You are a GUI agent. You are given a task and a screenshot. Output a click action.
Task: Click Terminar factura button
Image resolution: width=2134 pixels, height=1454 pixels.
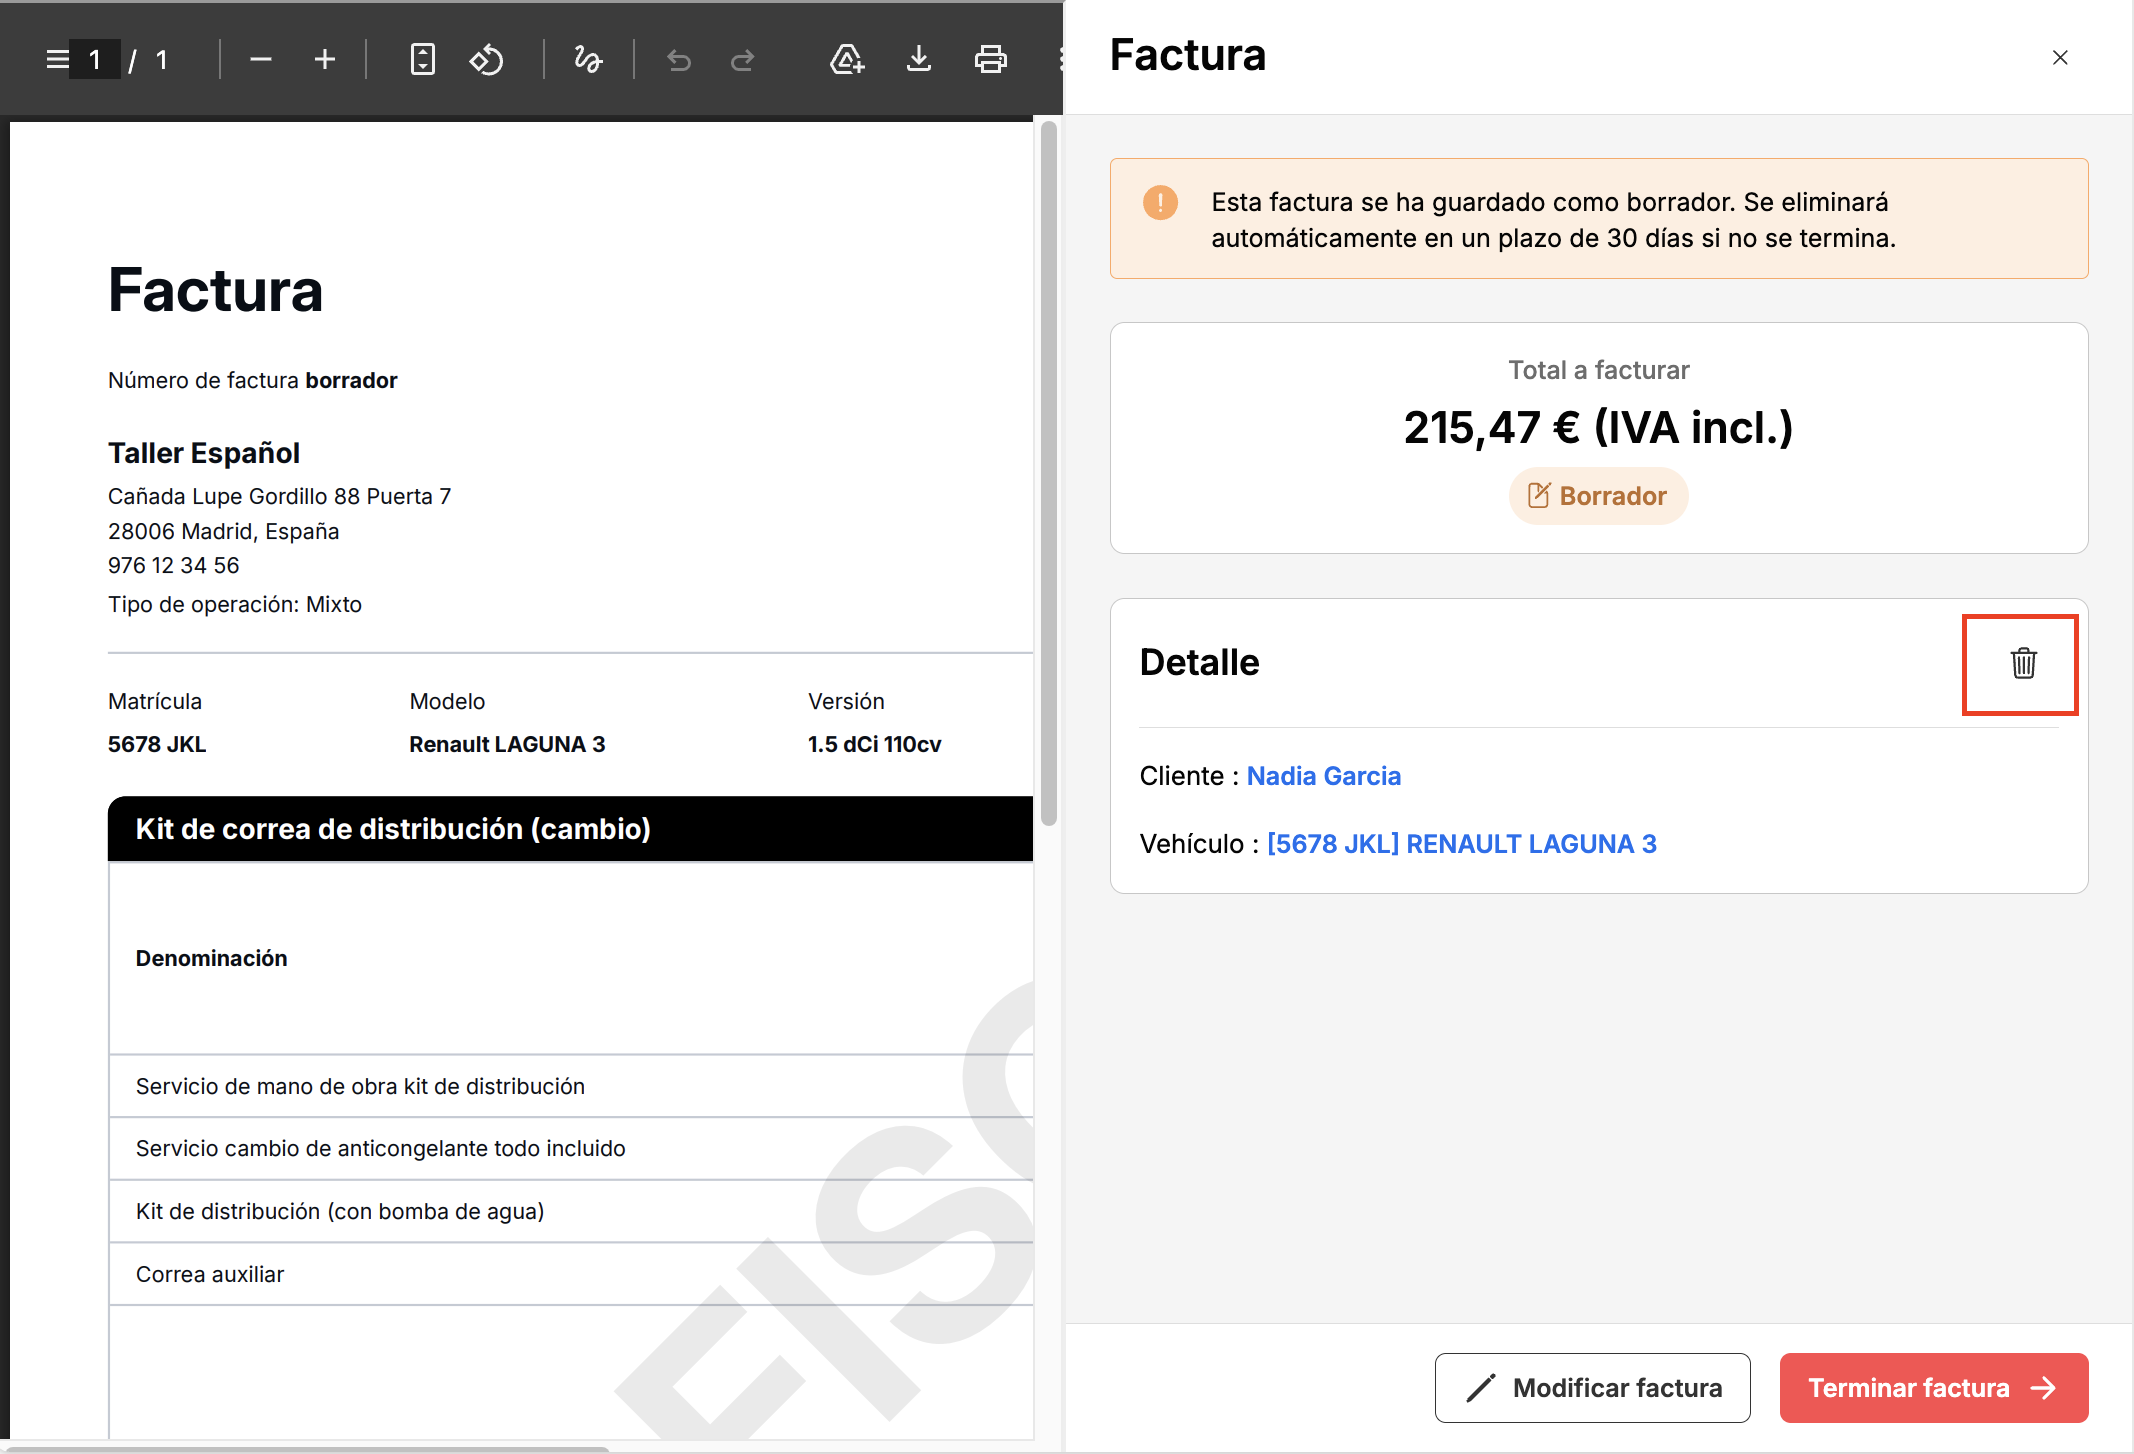tap(1933, 1388)
